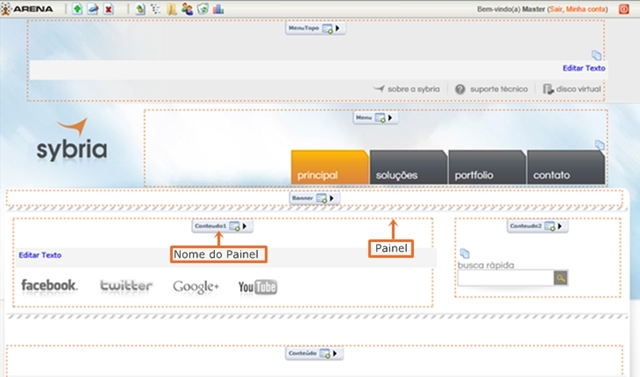Click copy icon above busca rápida

[464, 253]
